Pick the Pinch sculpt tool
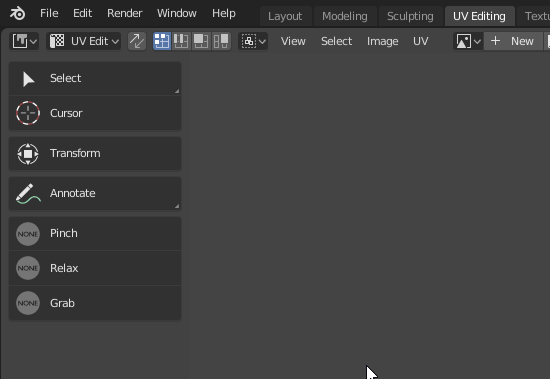 click(x=95, y=233)
